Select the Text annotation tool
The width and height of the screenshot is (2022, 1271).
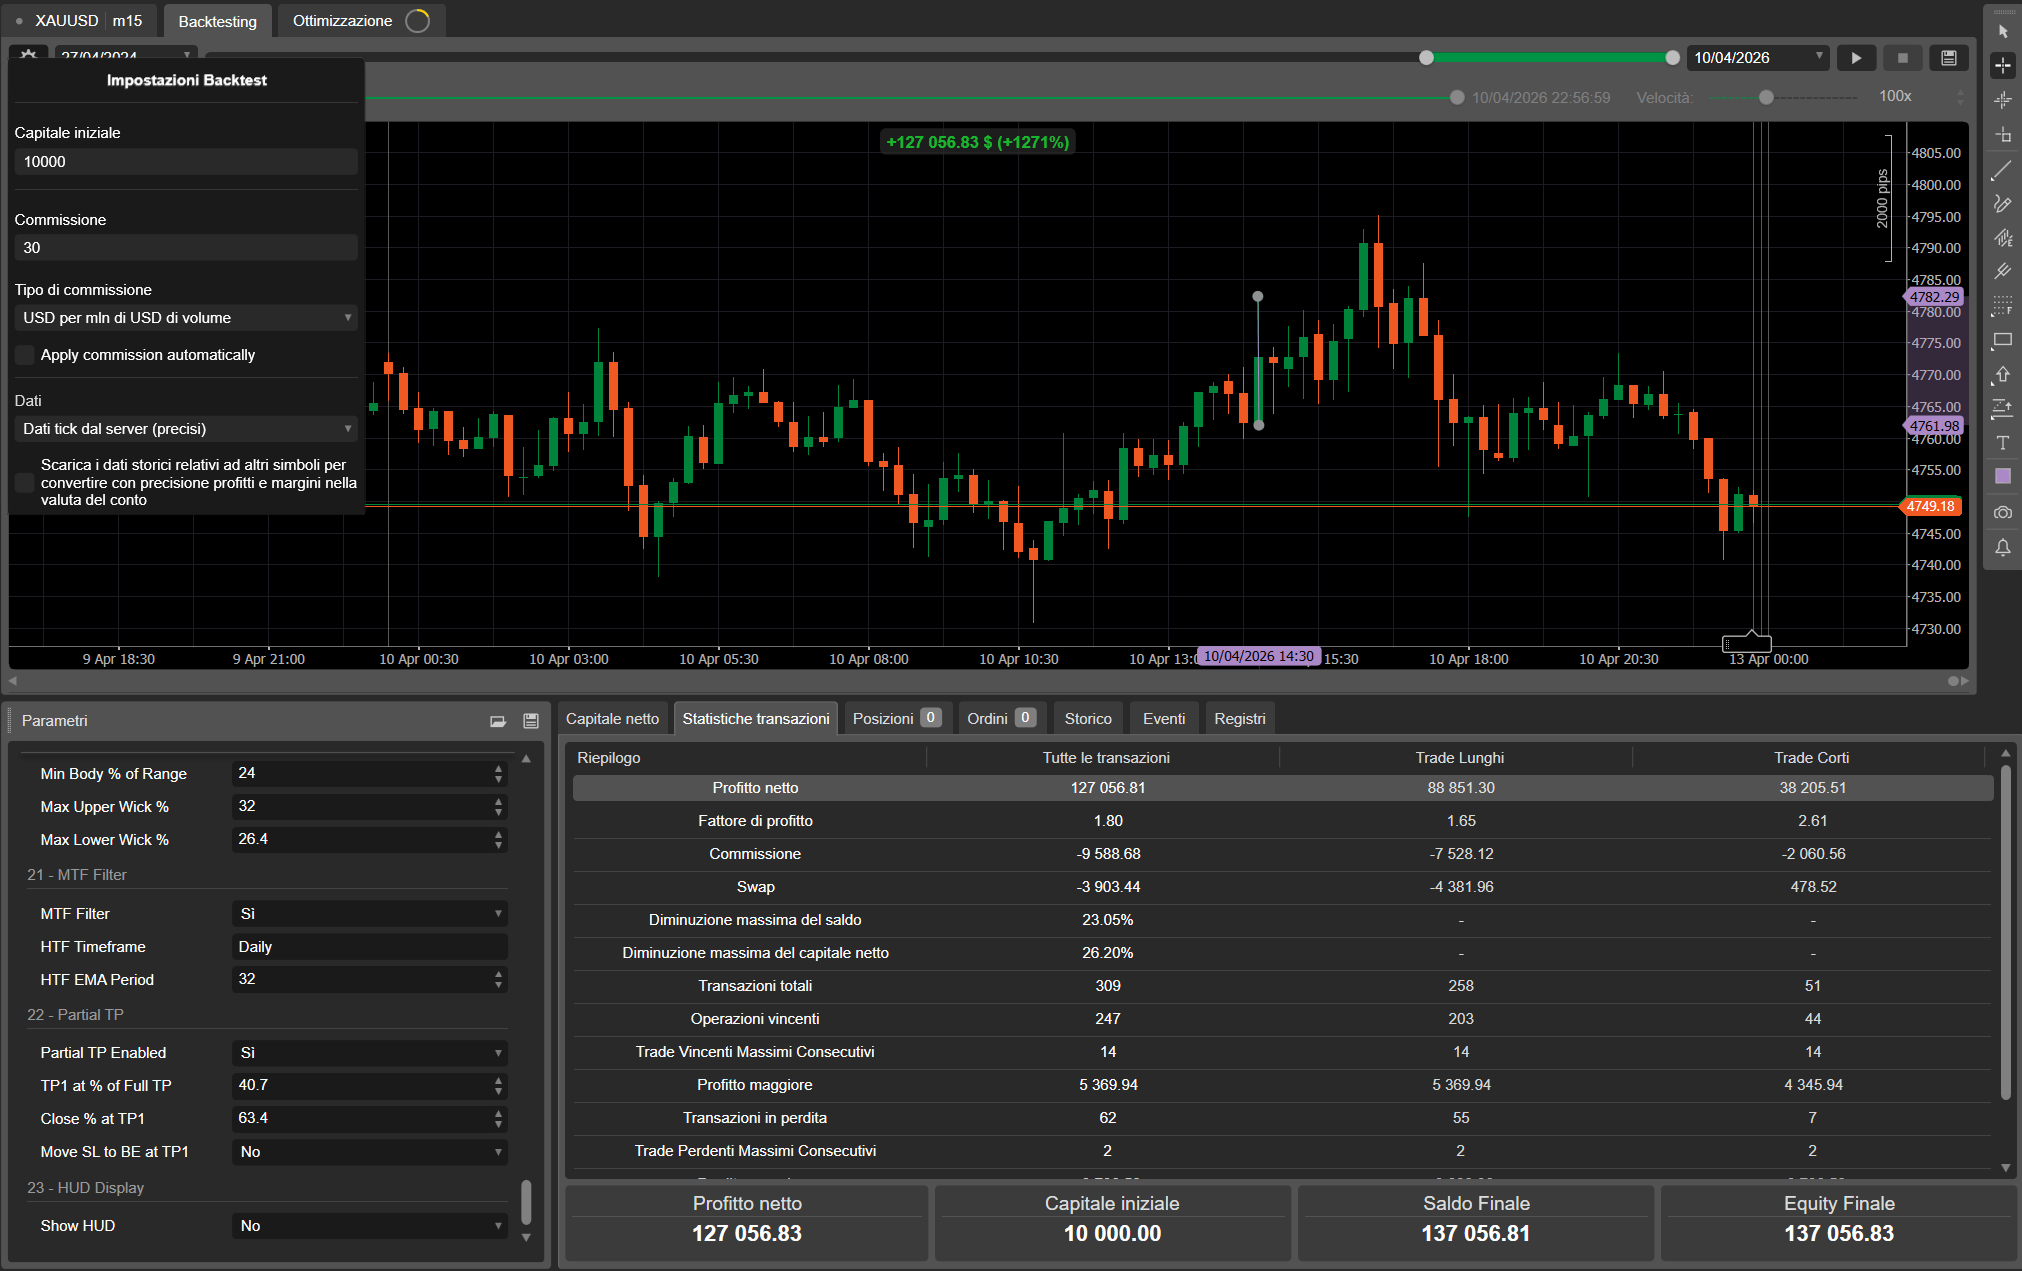[2003, 442]
